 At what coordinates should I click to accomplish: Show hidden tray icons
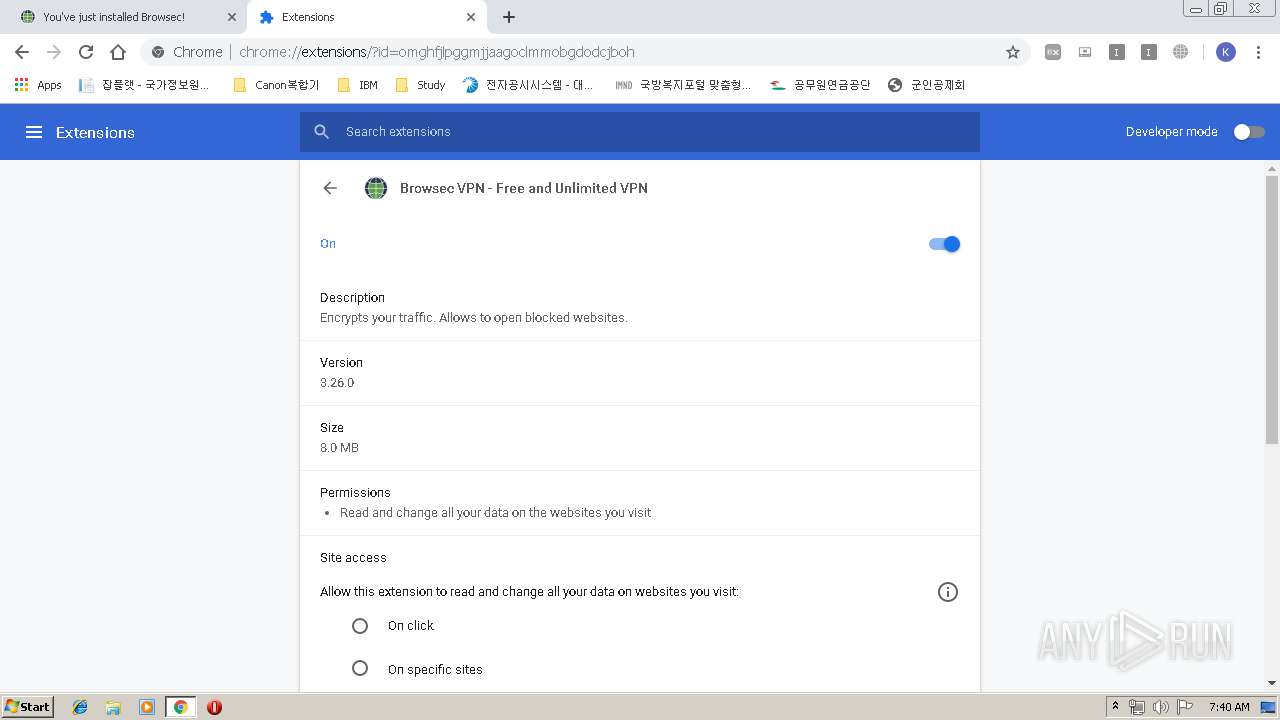tap(1115, 707)
